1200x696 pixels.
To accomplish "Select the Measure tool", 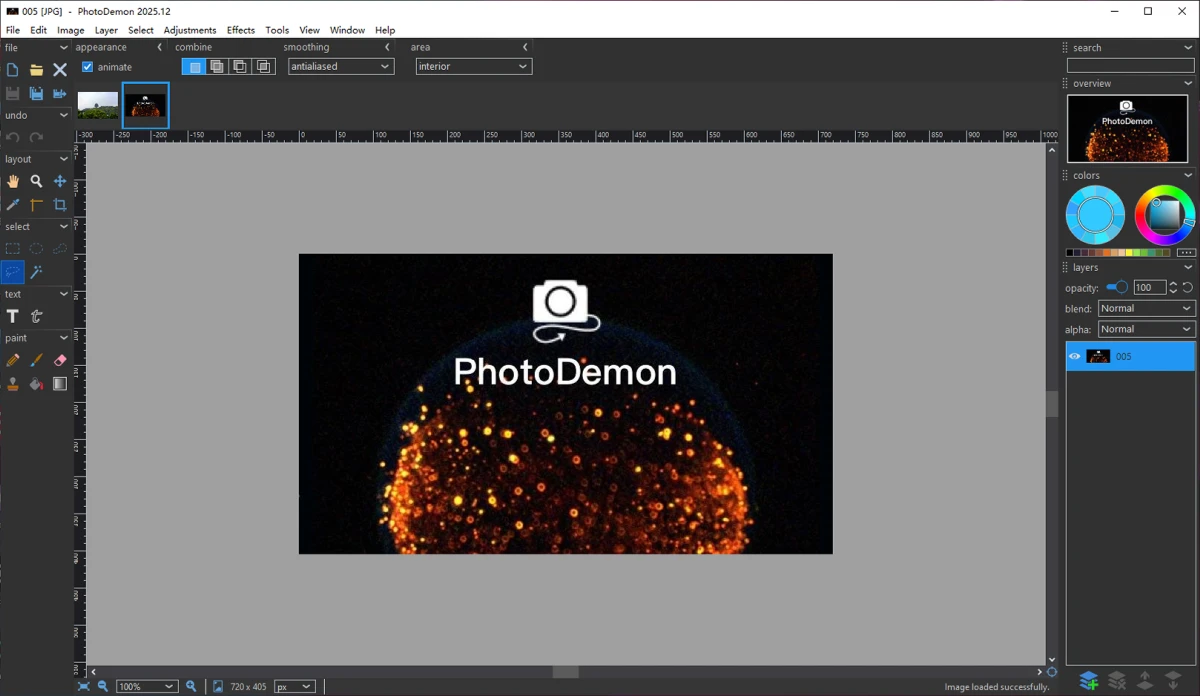I will (36, 205).
